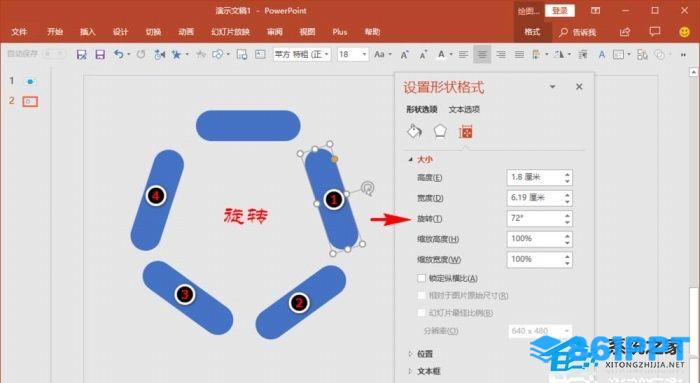Toggle the auto-save switch
700x383 pixels.
54,54
